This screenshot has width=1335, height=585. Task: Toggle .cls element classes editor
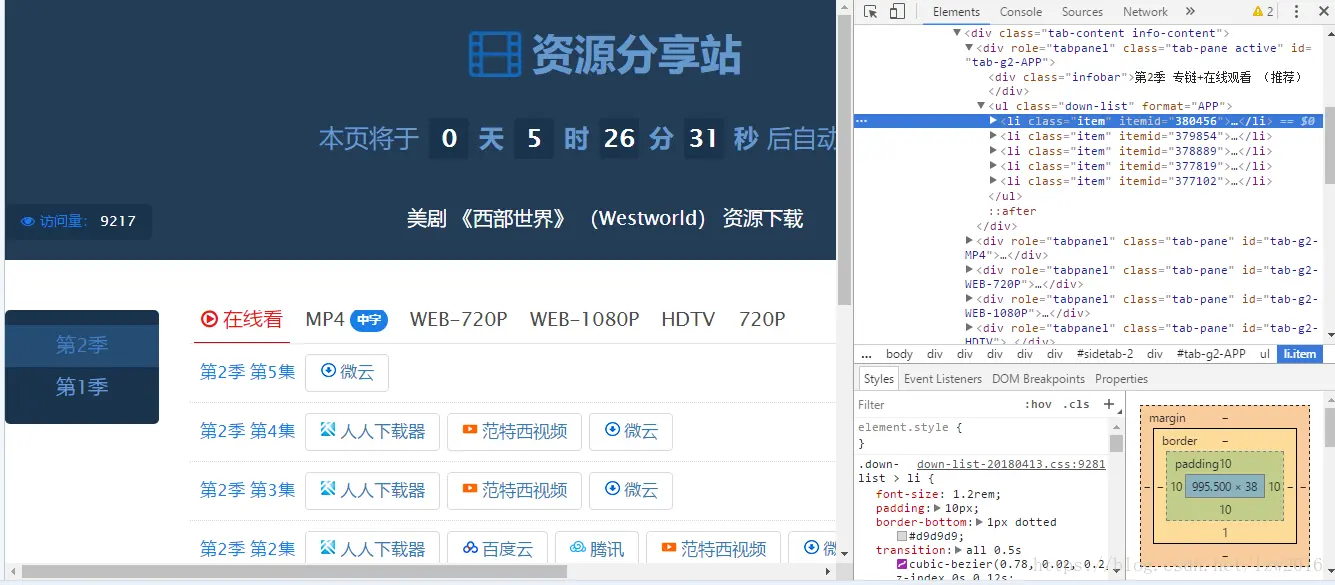tap(1077, 404)
